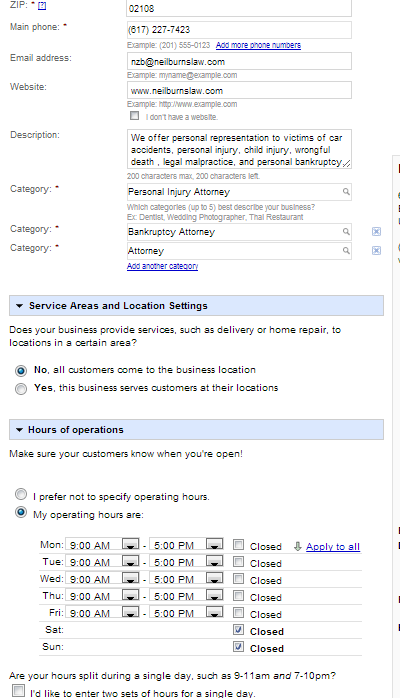
Task: Click Add another category link
Action: (x=162, y=266)
